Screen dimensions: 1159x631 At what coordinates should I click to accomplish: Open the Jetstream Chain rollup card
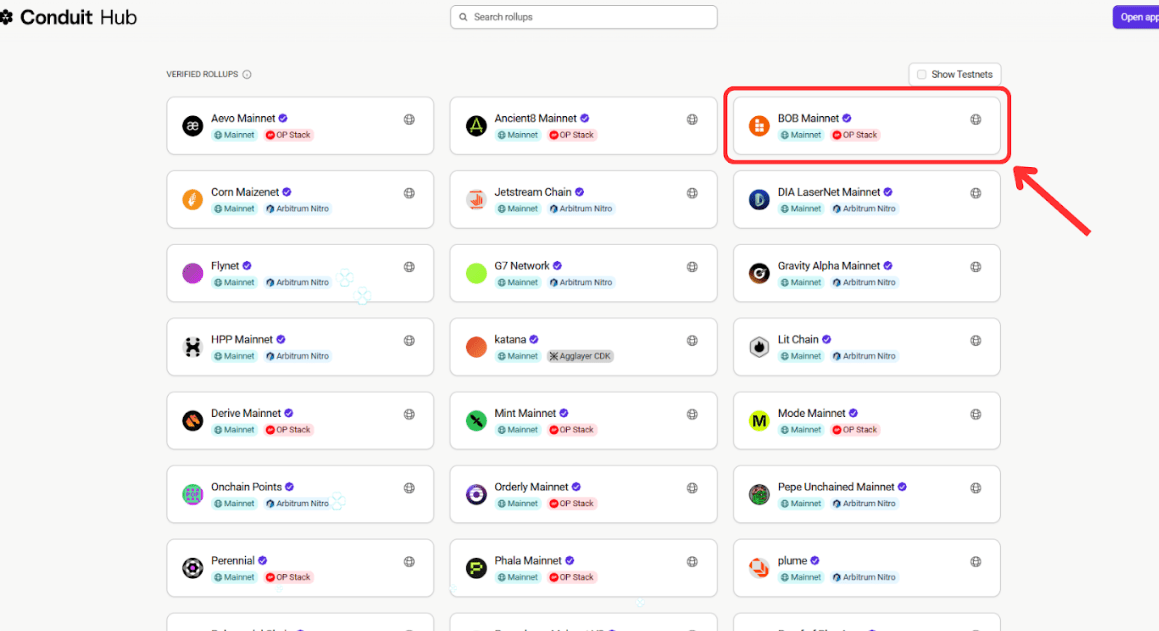click(x=583, y=200)
